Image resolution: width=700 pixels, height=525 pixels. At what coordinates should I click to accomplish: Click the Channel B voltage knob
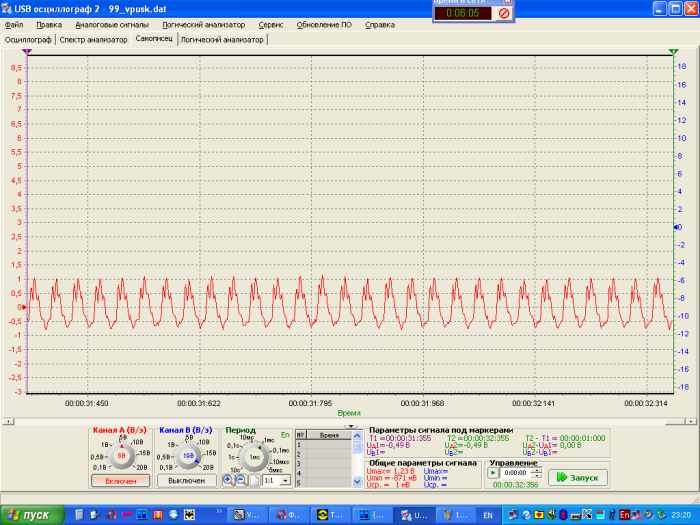click(x=188, y=456)
